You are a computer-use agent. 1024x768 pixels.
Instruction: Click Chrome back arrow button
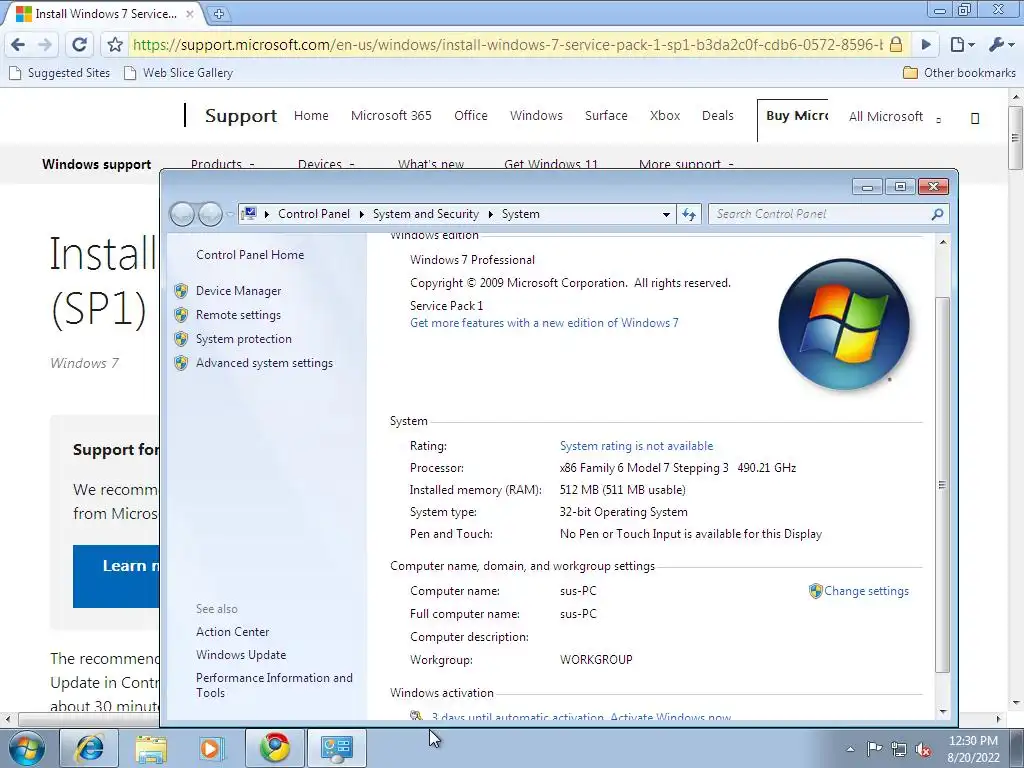click(18, 44)
